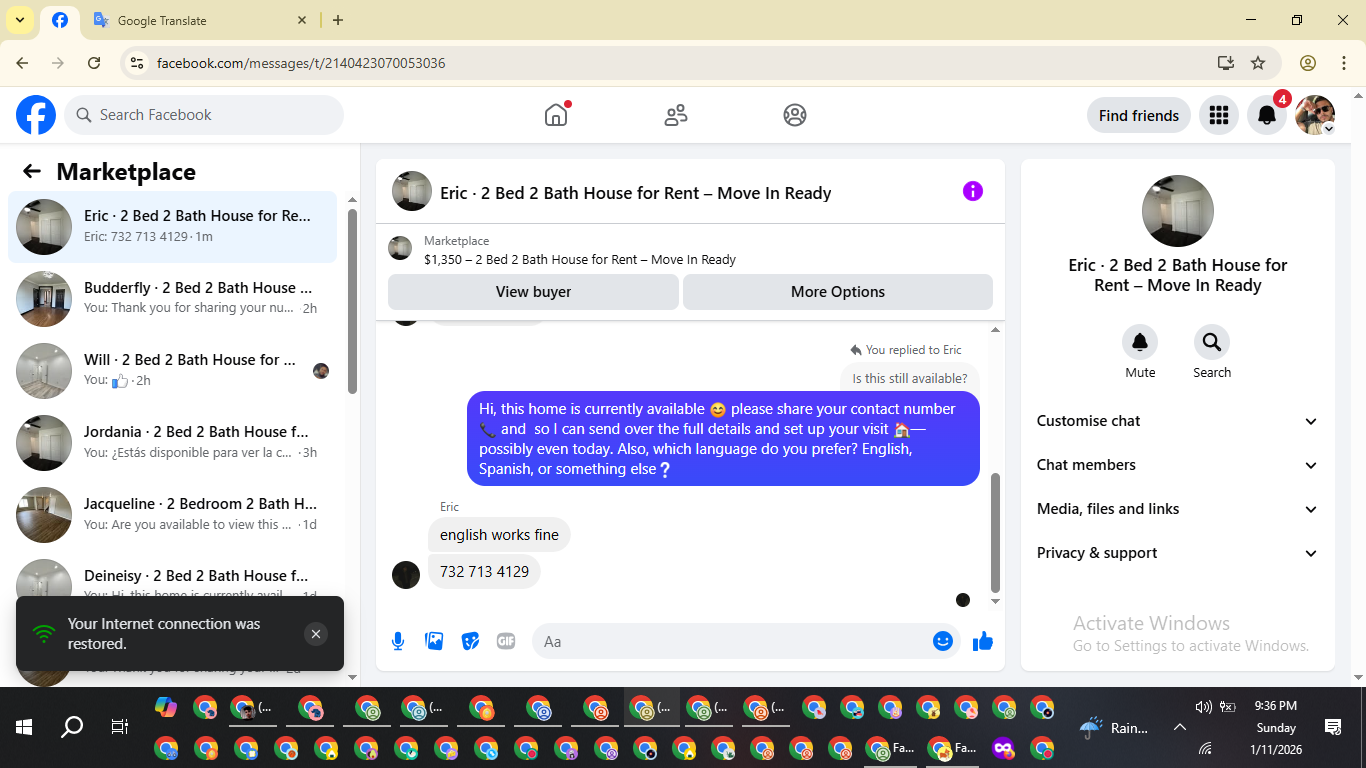
Task: Open the Chrome tab search dropdown
Action: tap(19, 20)
